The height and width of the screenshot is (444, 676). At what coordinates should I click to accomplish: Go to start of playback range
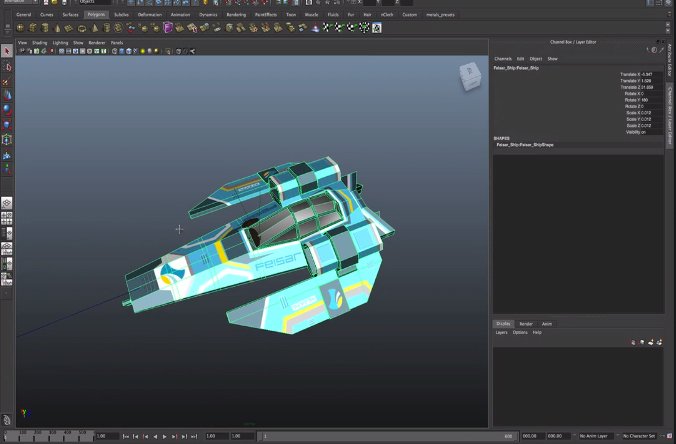pos(125,437)
